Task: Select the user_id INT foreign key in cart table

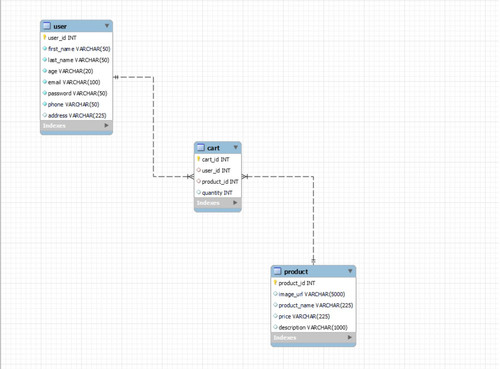Action: 218,170
